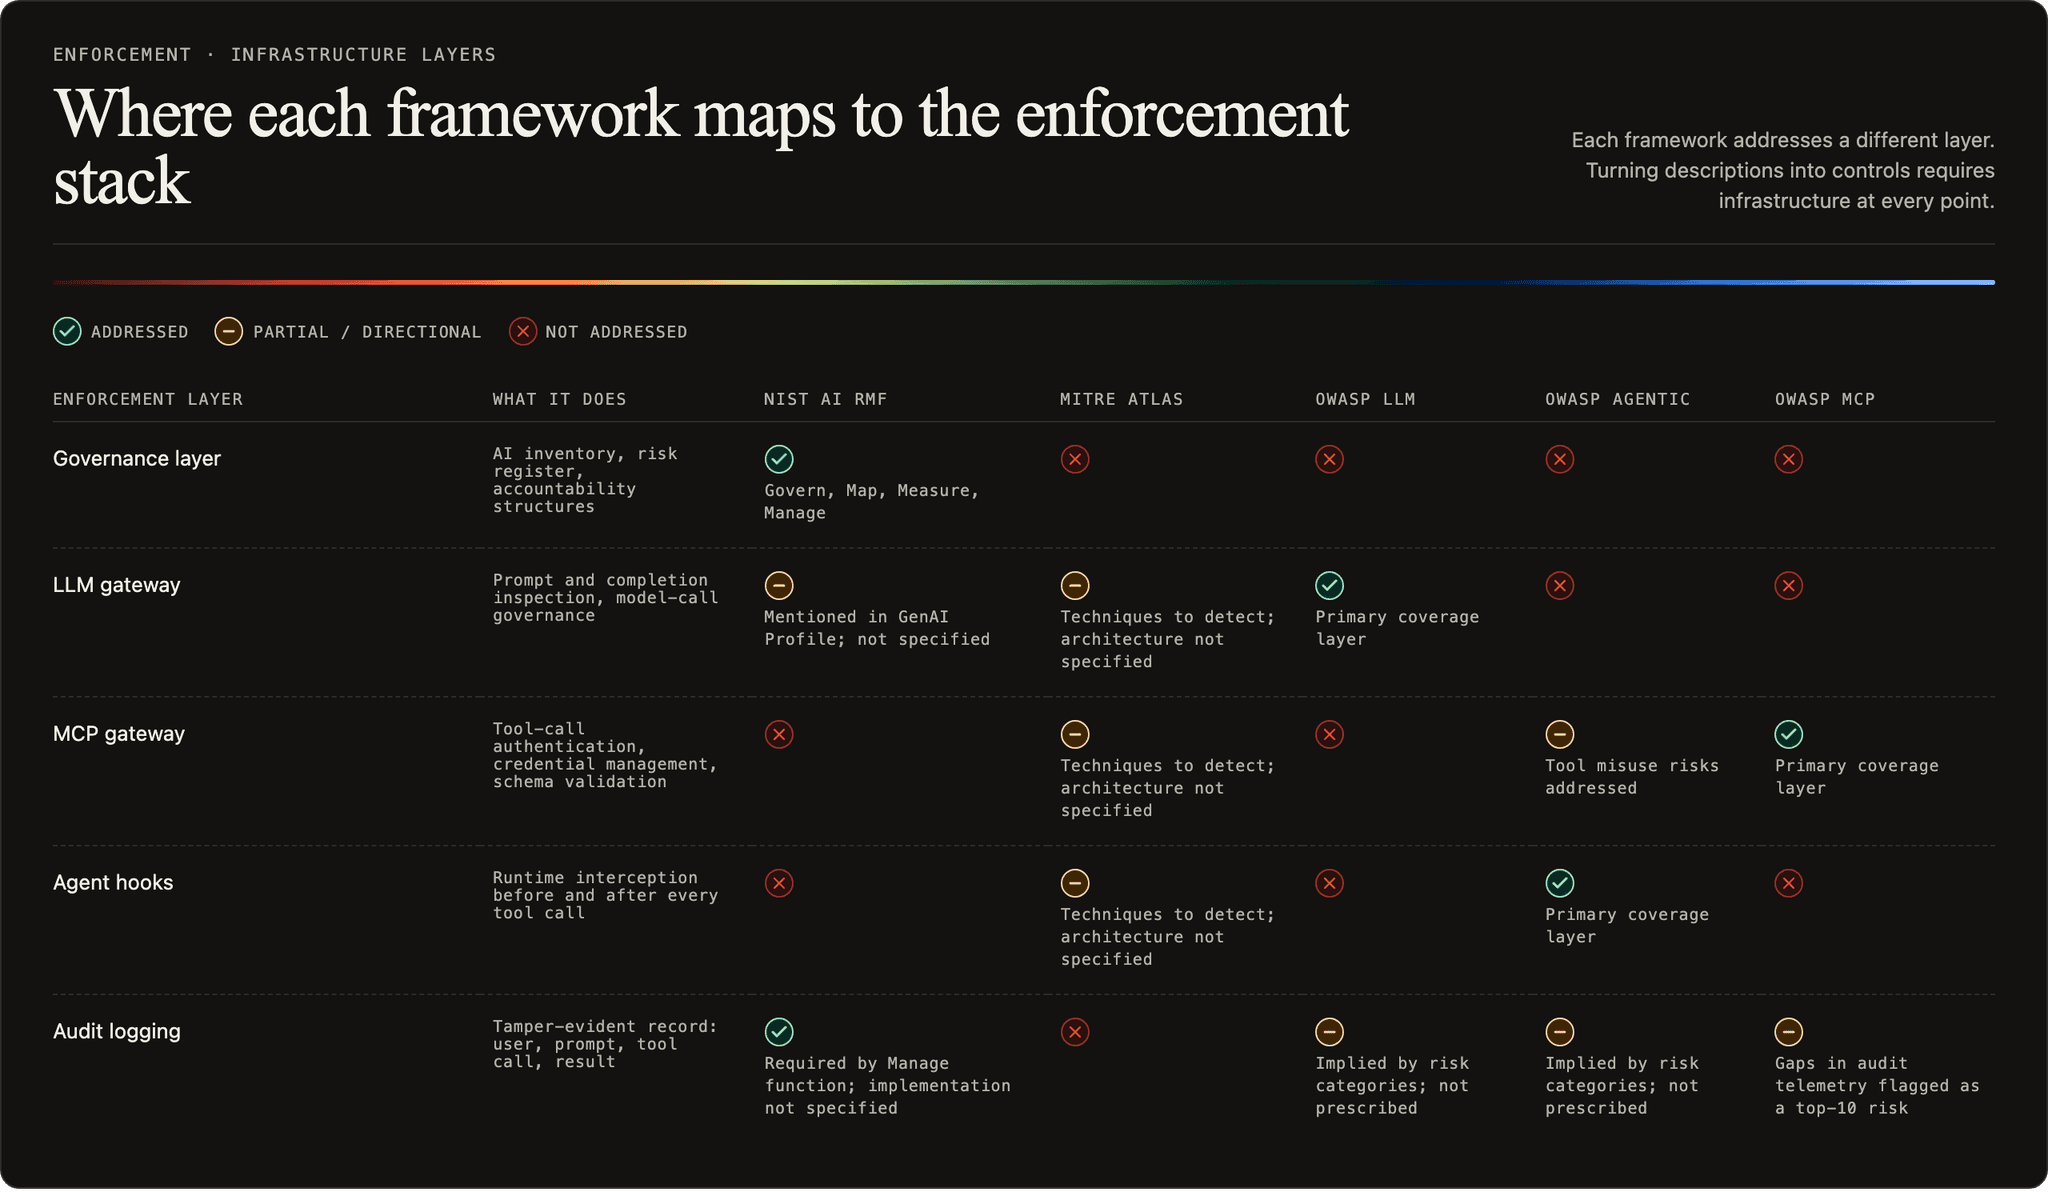Click the OWASP Agentic column header
Image resolution: width=2048 pixels, height=1192 pixels.
click(1617, 399)
